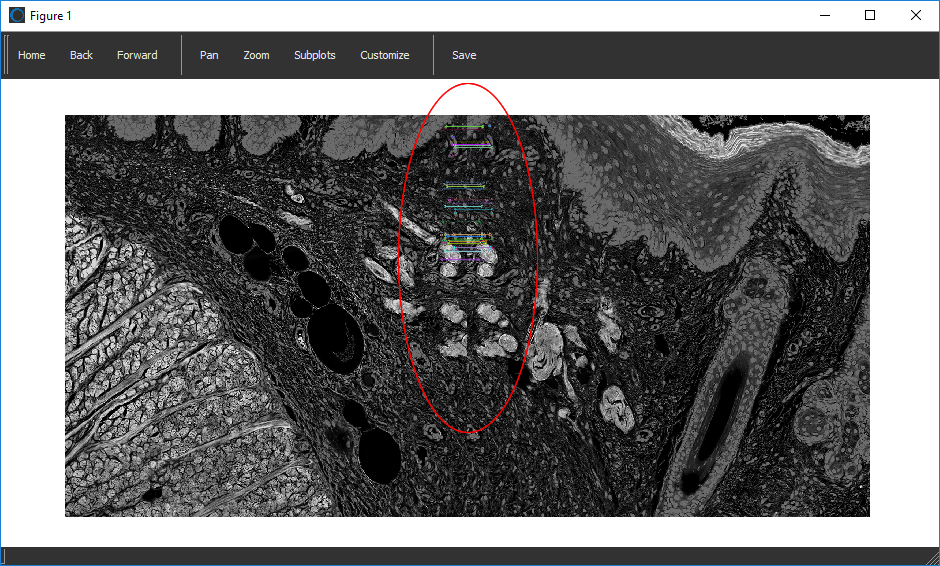Close the Figure 1 window

(916, 15)
